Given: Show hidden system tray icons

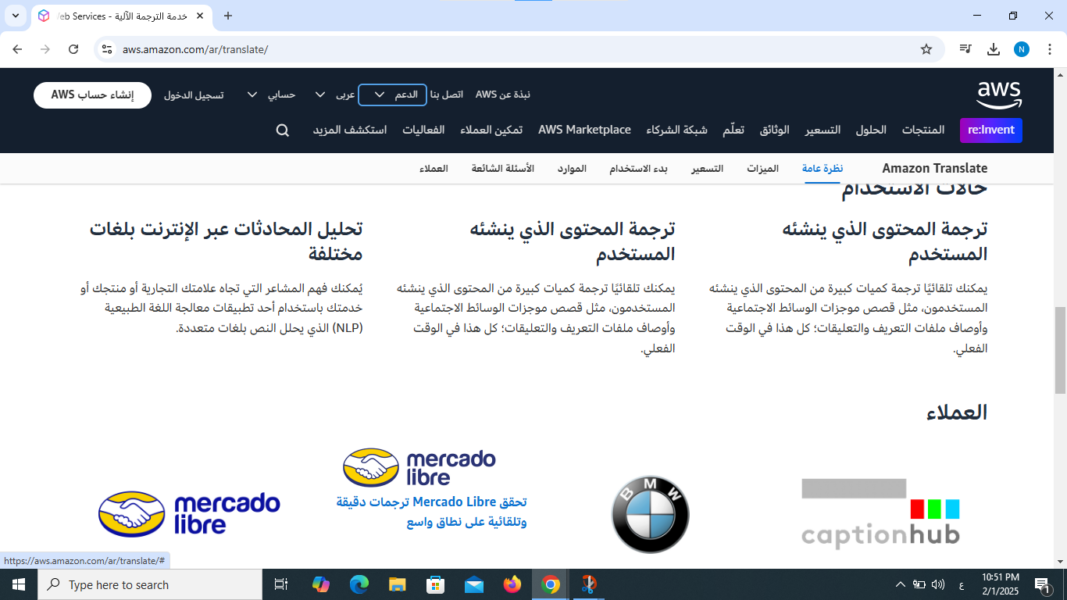Looking at the screenshot, I should point(900,584).
